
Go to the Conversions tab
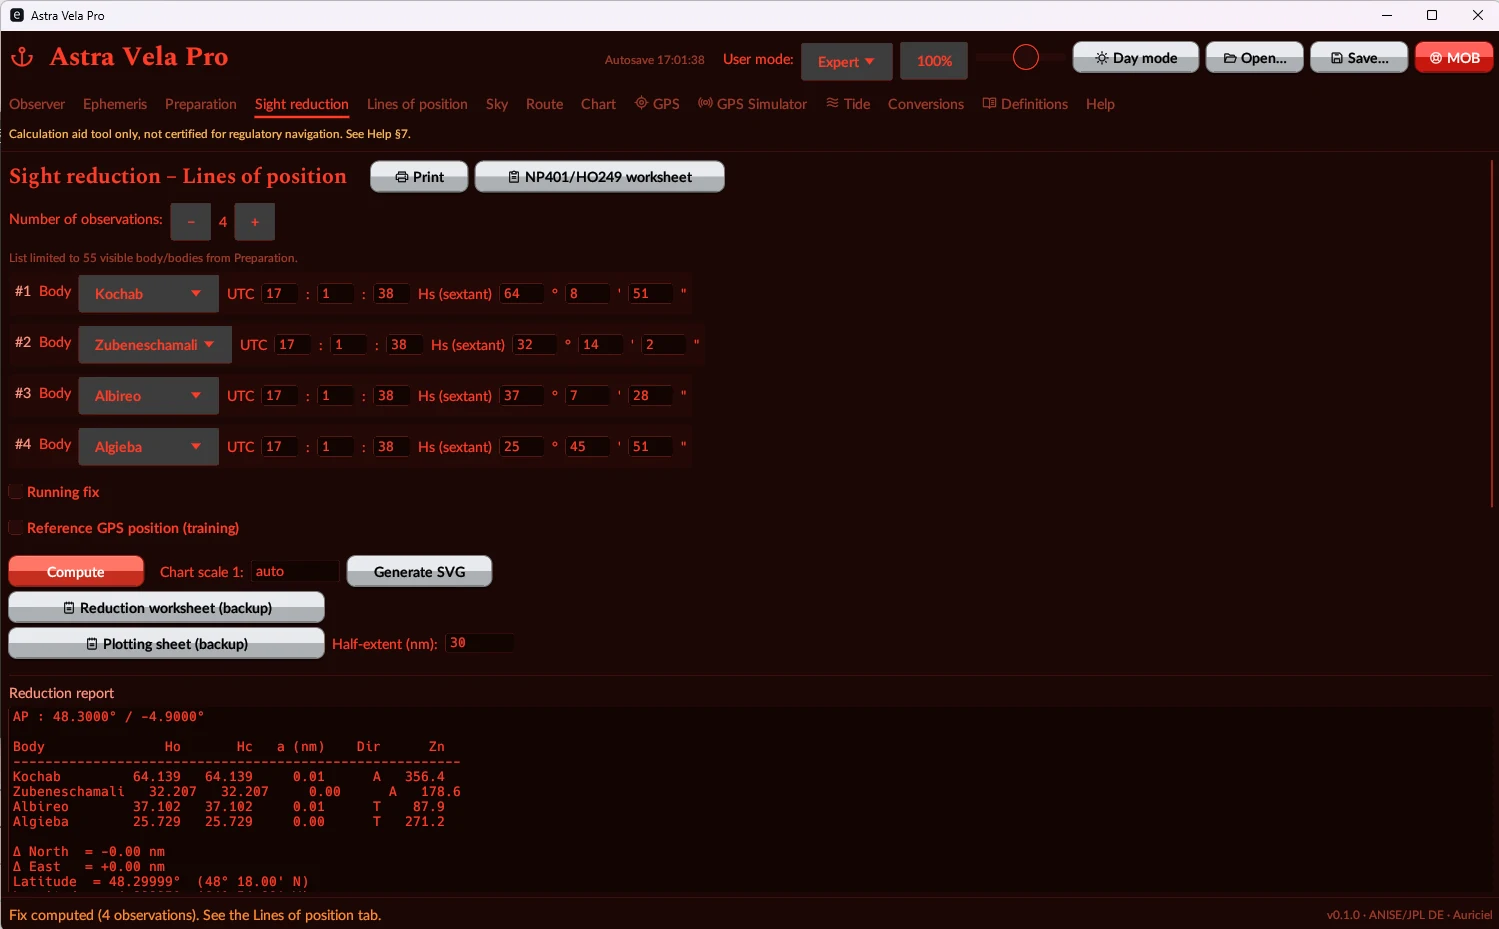(x=926, y=104)
